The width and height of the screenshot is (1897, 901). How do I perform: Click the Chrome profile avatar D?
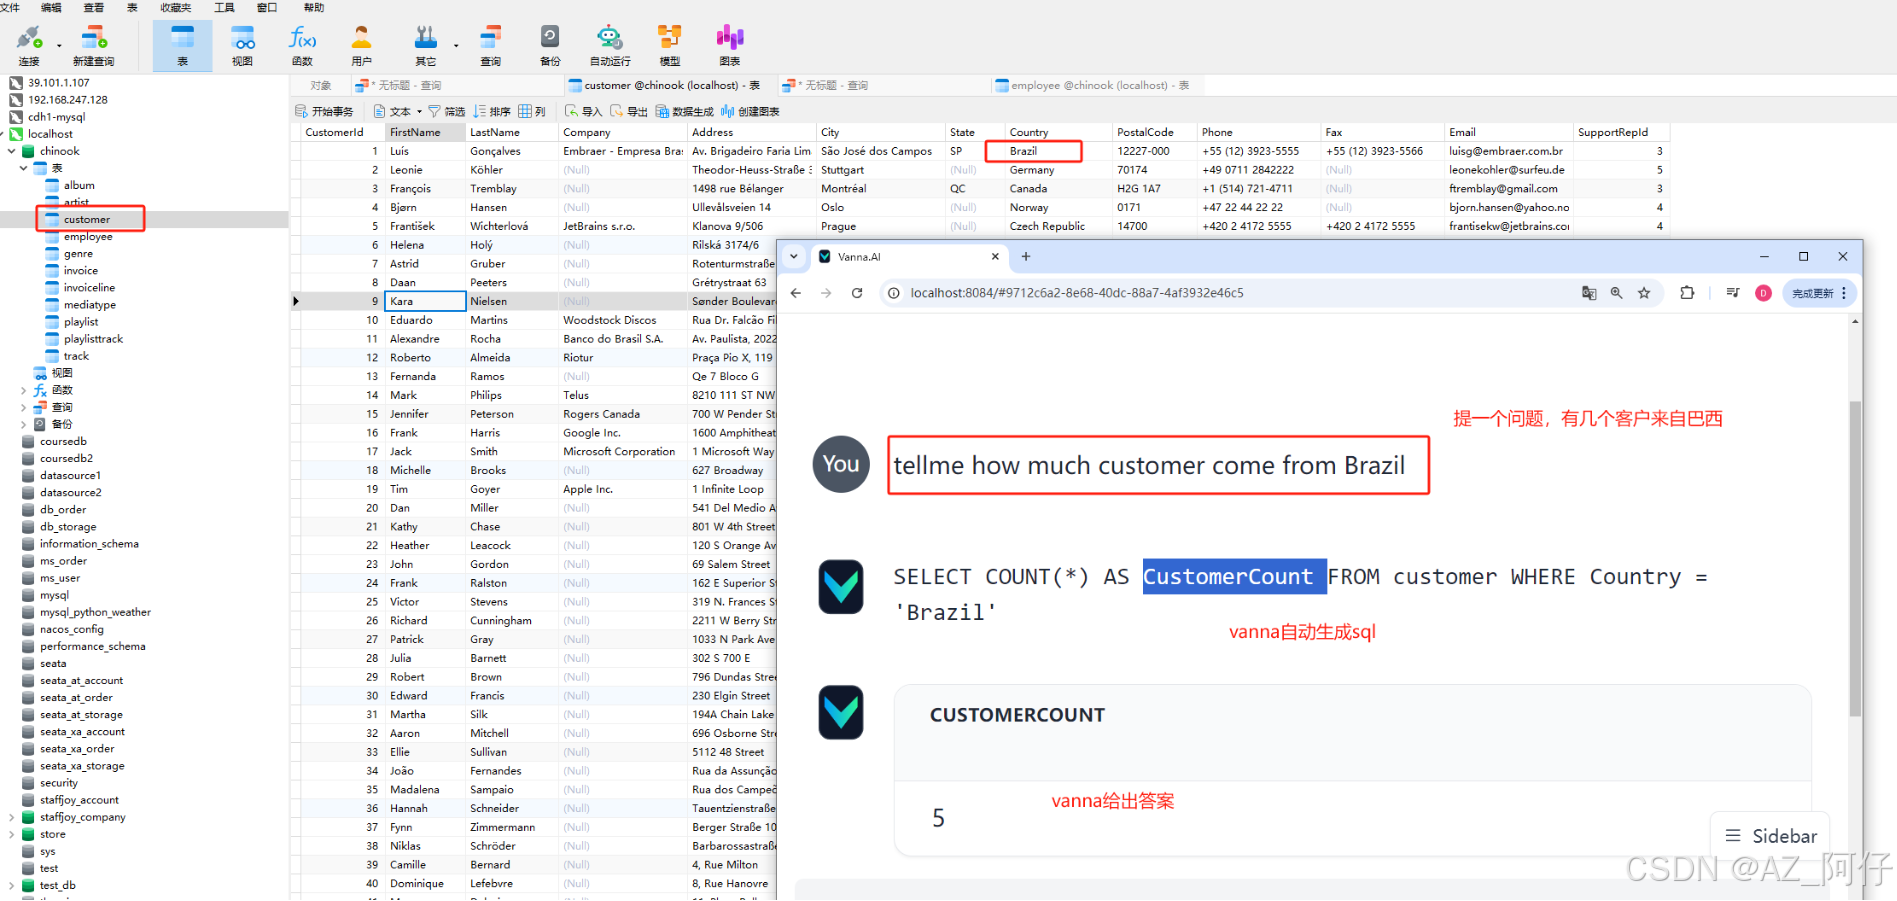(1763, 293)
